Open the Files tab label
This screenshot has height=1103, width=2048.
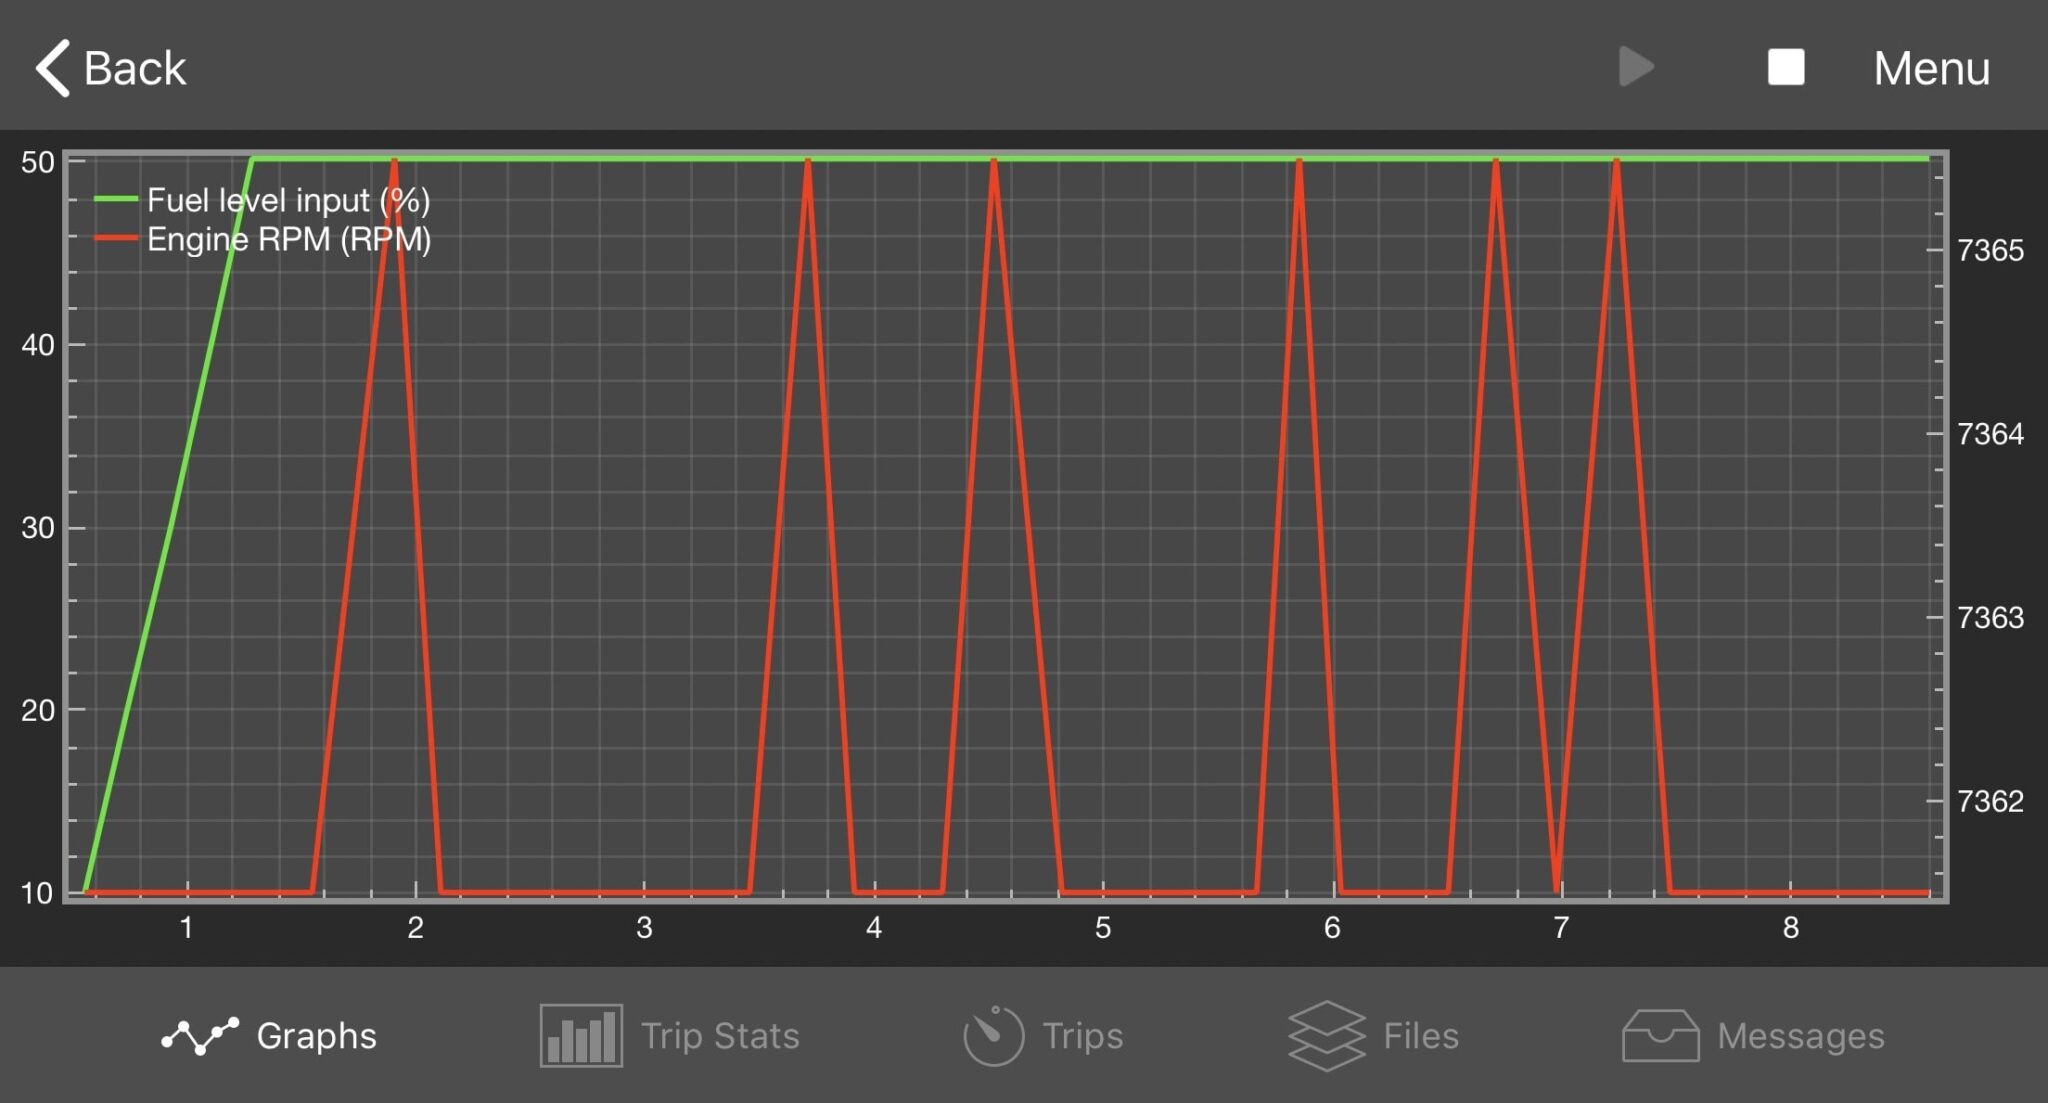[x=1420, y=1036]
